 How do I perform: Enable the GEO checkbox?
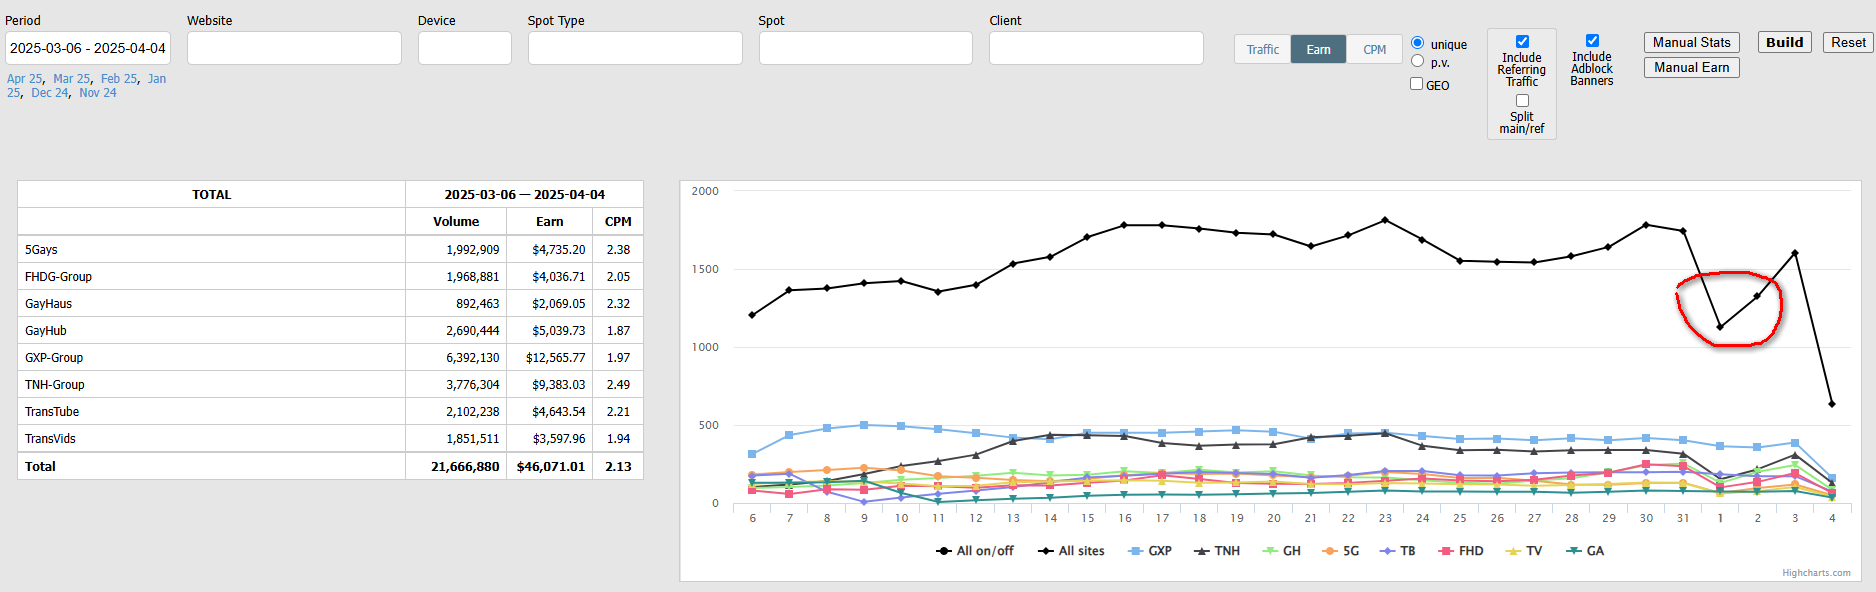tap(1417, 84)
